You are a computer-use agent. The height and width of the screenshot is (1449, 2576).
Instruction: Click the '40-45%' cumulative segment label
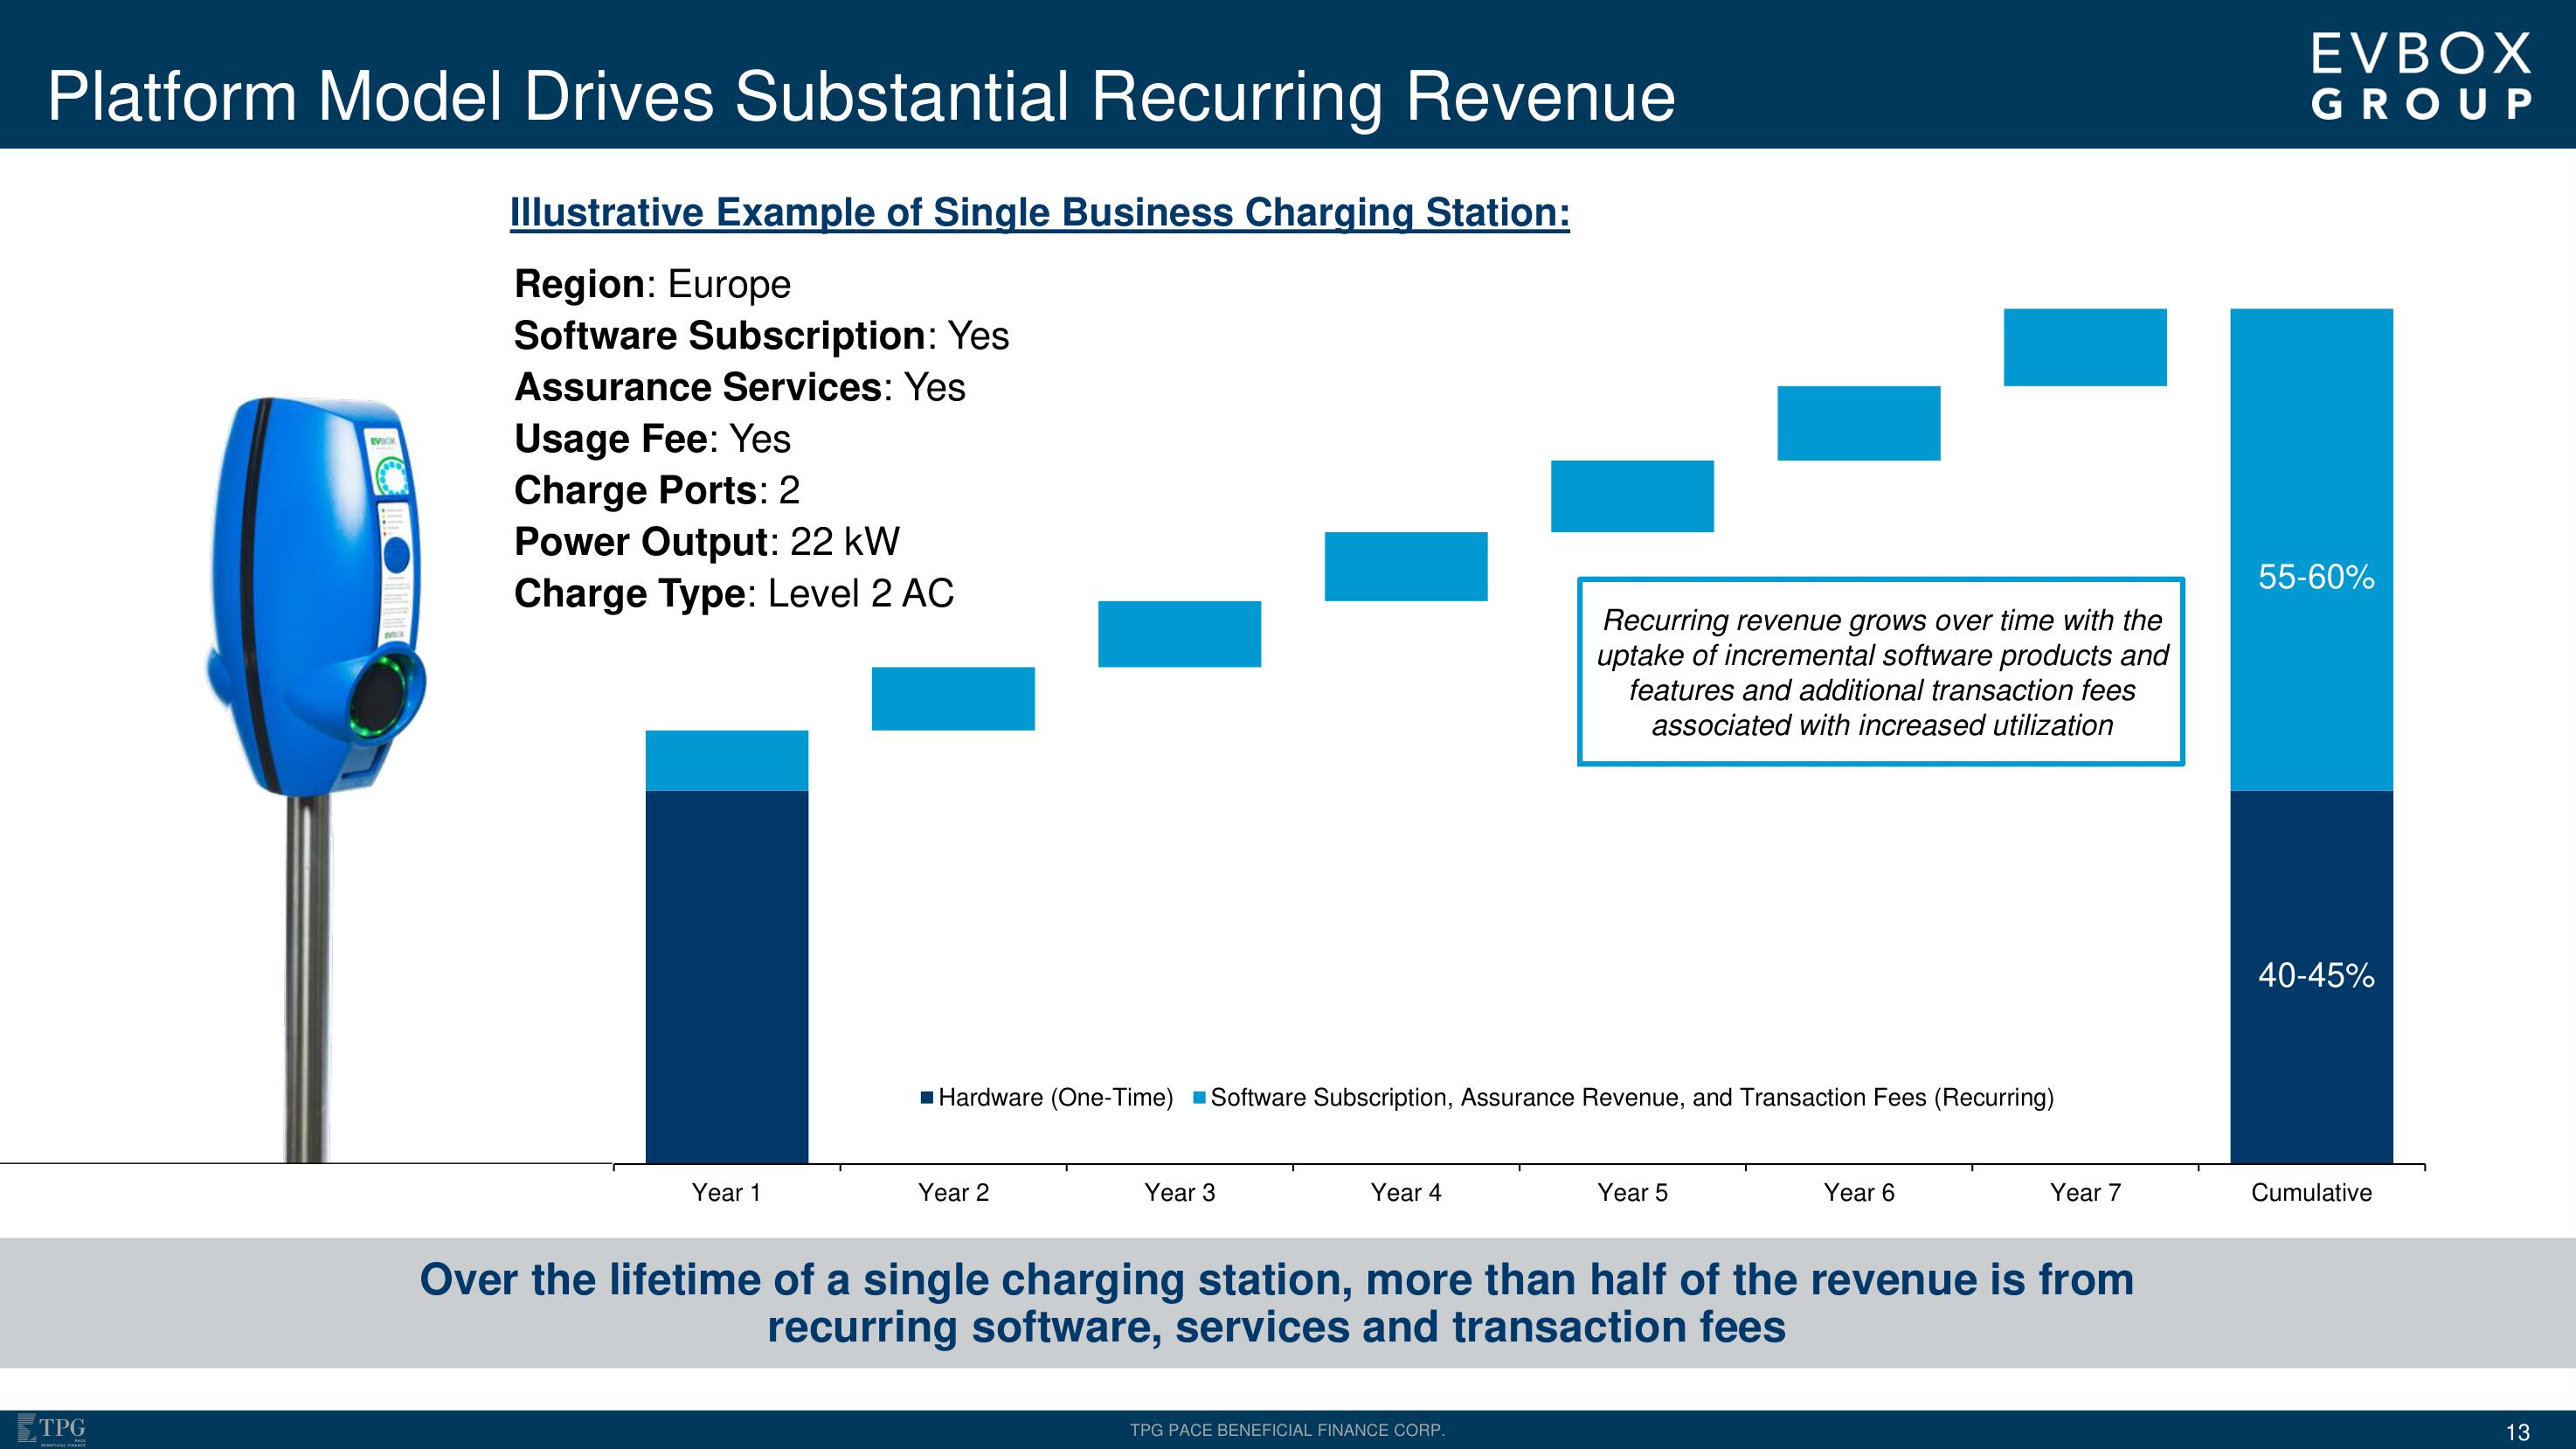tap(2316, 976)
